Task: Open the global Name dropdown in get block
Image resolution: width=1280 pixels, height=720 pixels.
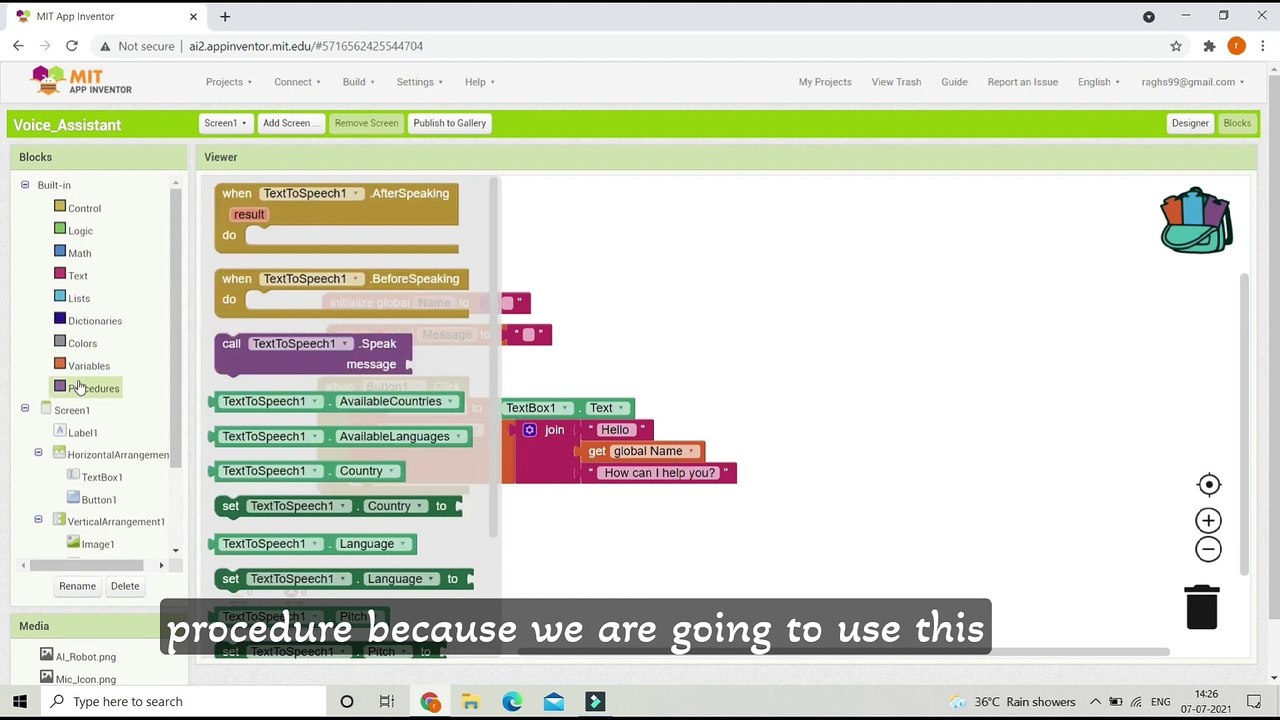Action: pyautogui.click(x=655, y=451)
